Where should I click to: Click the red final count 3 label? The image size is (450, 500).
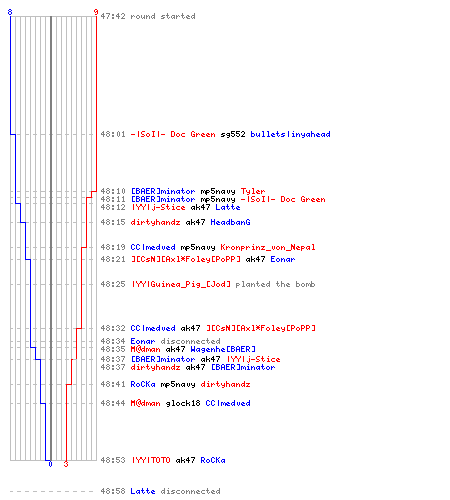[x=66, y=464]
